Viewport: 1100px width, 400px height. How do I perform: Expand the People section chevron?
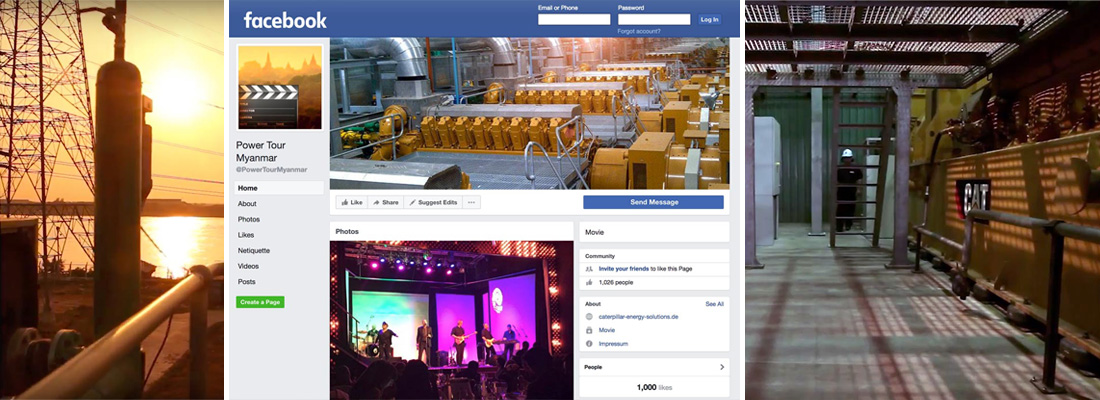click(x=722, y=367)
